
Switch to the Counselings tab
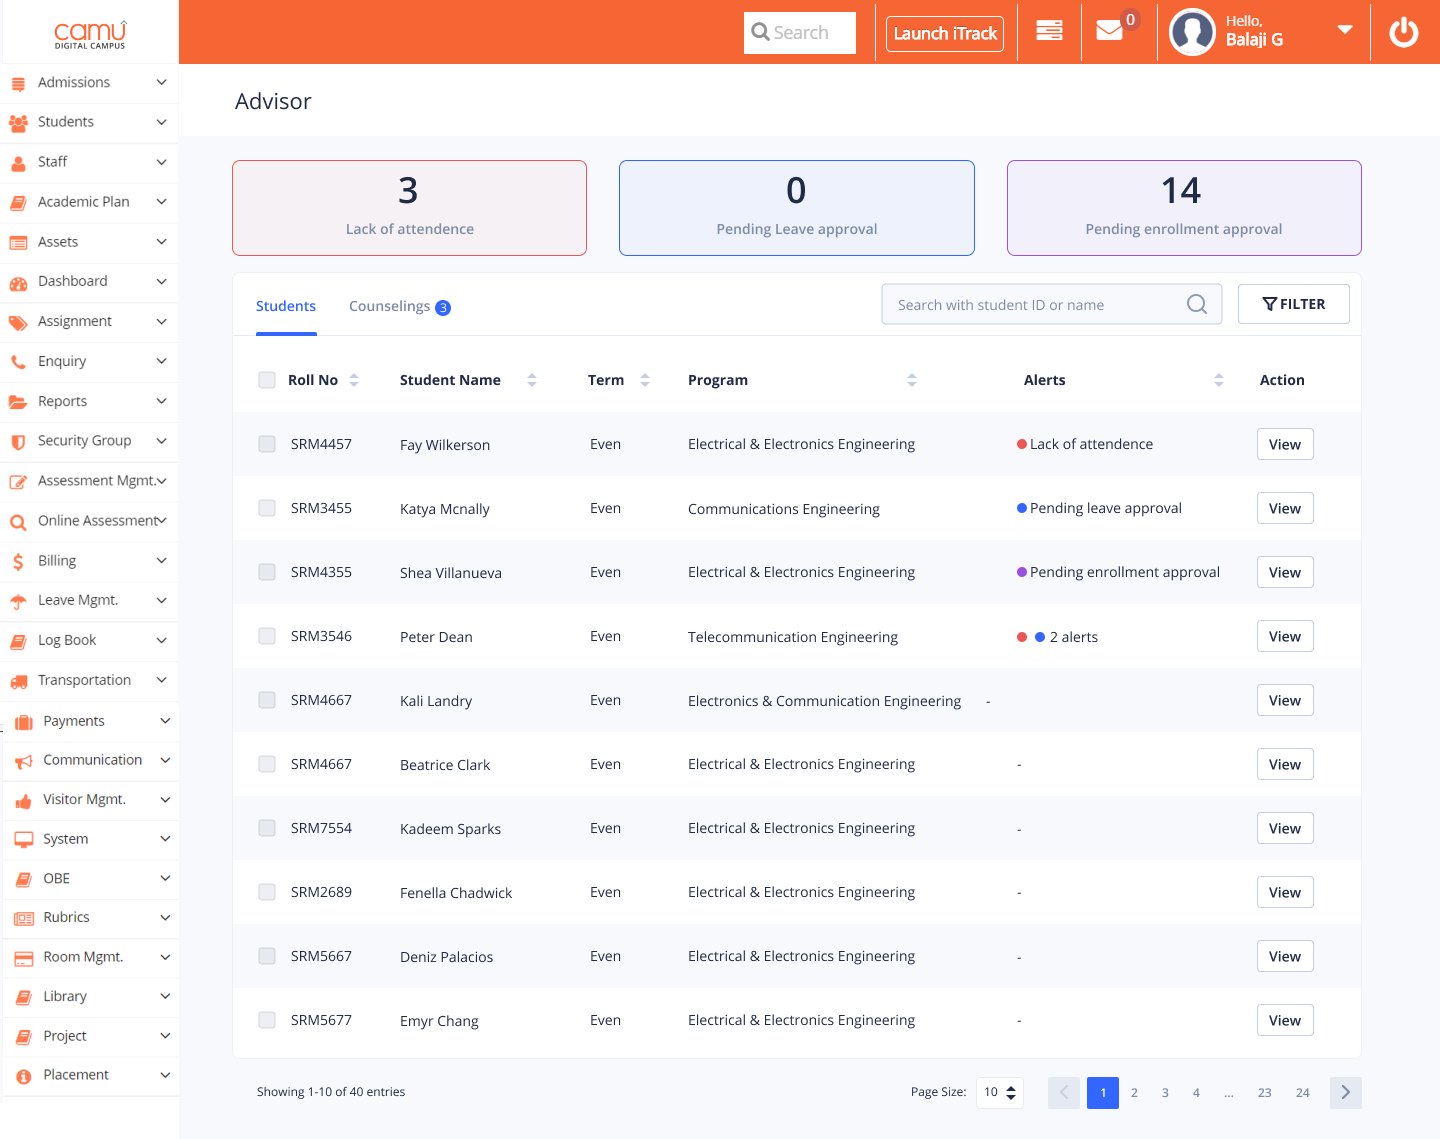[391, 306]
